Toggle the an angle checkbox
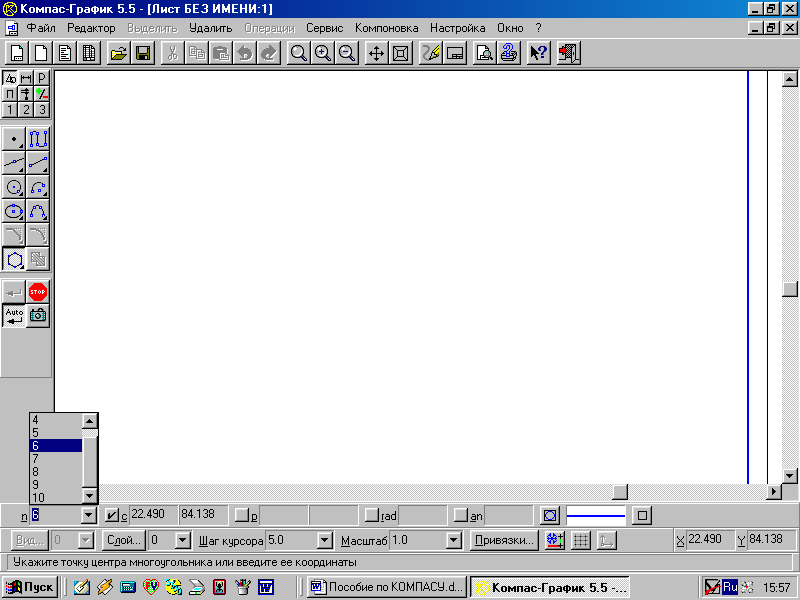The image size is (800, 600). 460,515
